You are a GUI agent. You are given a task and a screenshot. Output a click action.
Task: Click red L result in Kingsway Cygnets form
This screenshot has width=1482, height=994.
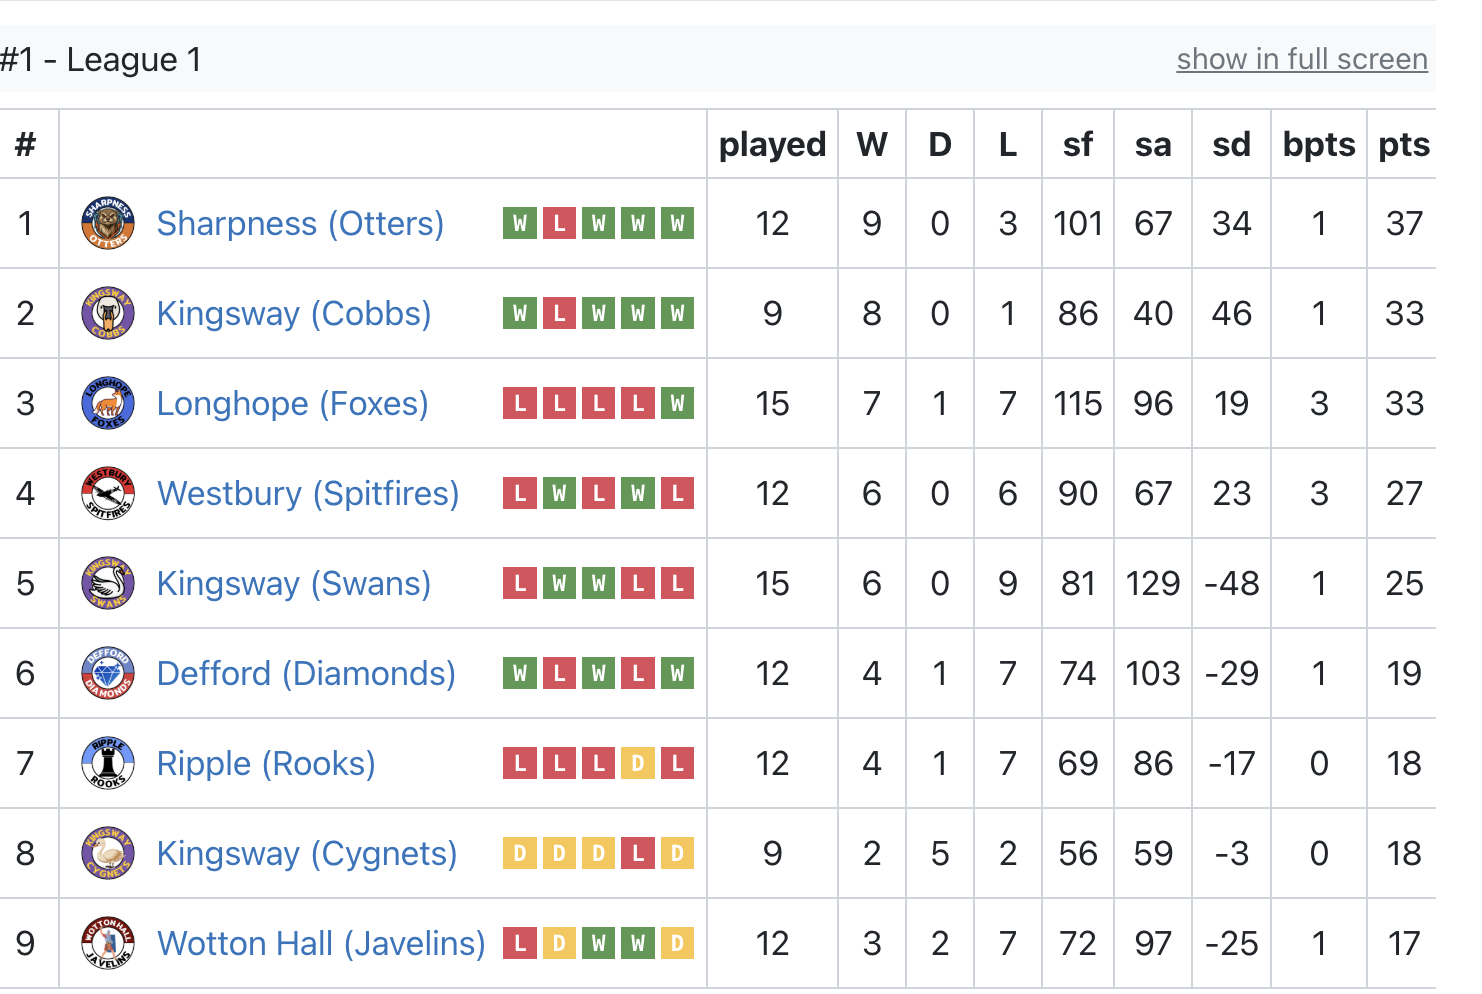[x=638, y=854]
